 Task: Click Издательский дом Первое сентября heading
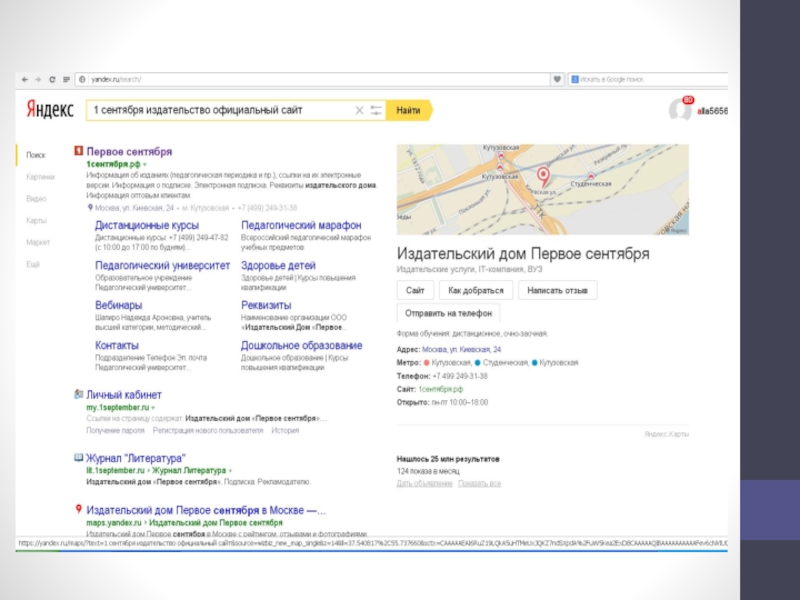pyautogui.click(x=523, y=254)
